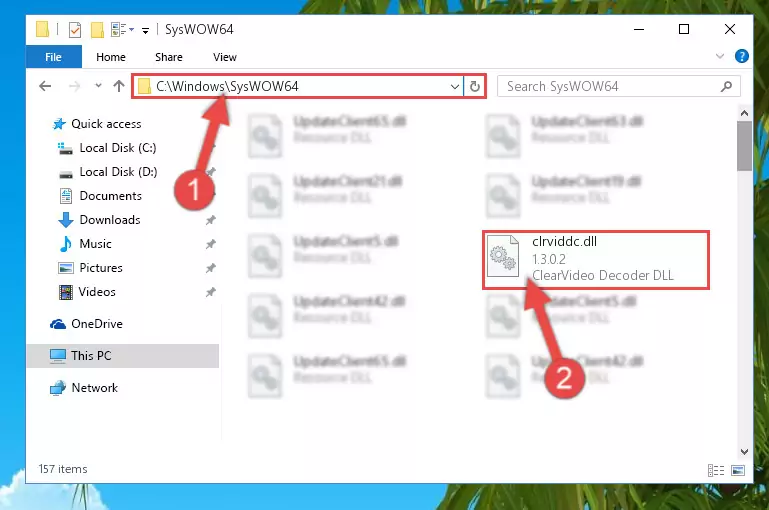The width and height of the screenshot is (769, 510).
Task: Open the recent locations dropdown
Action: tap(98, 86)
